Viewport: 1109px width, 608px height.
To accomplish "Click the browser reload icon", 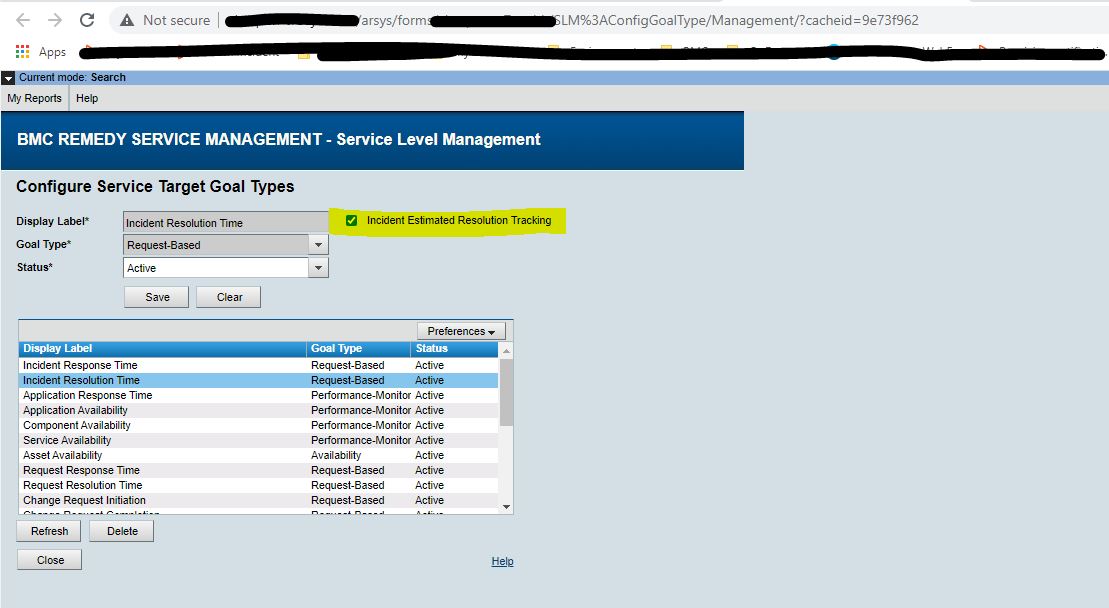I will [87, 20].
